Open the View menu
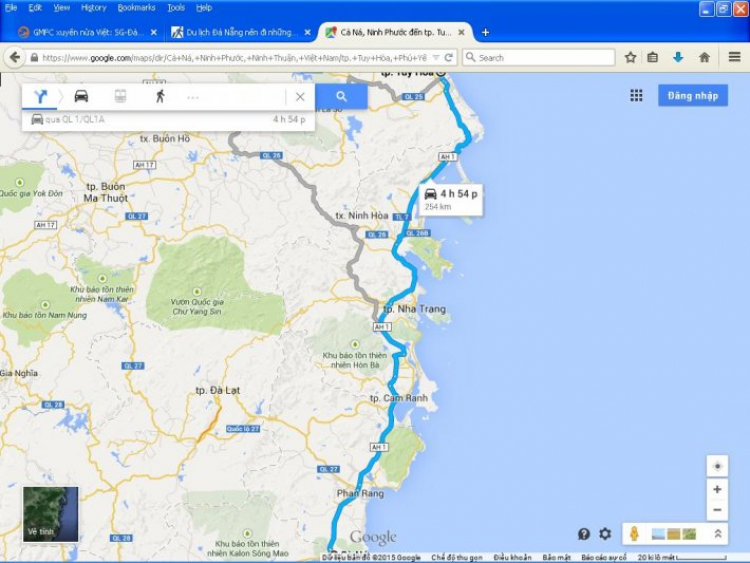This screenshot has width=750, height=563. 62,8
